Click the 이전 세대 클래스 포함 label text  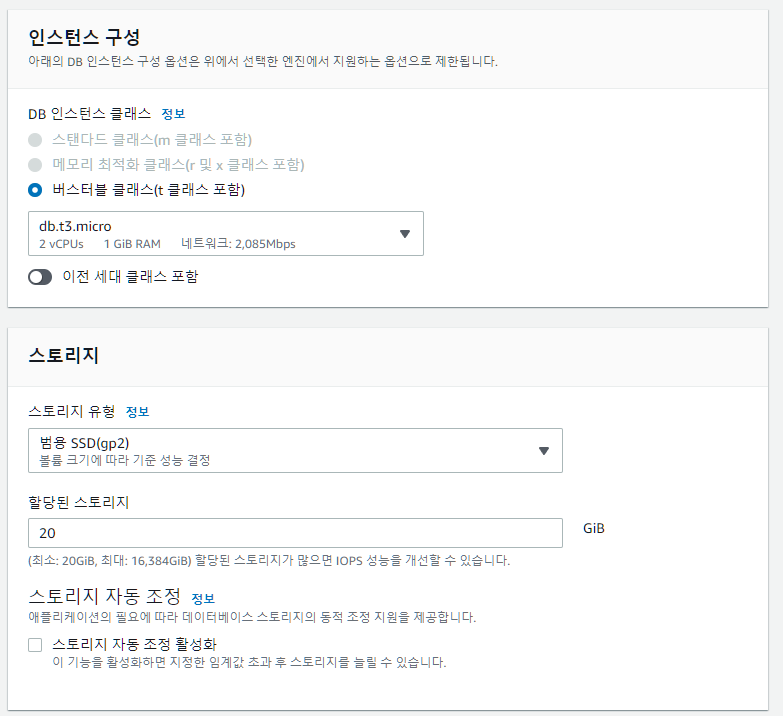click(130, 276)
